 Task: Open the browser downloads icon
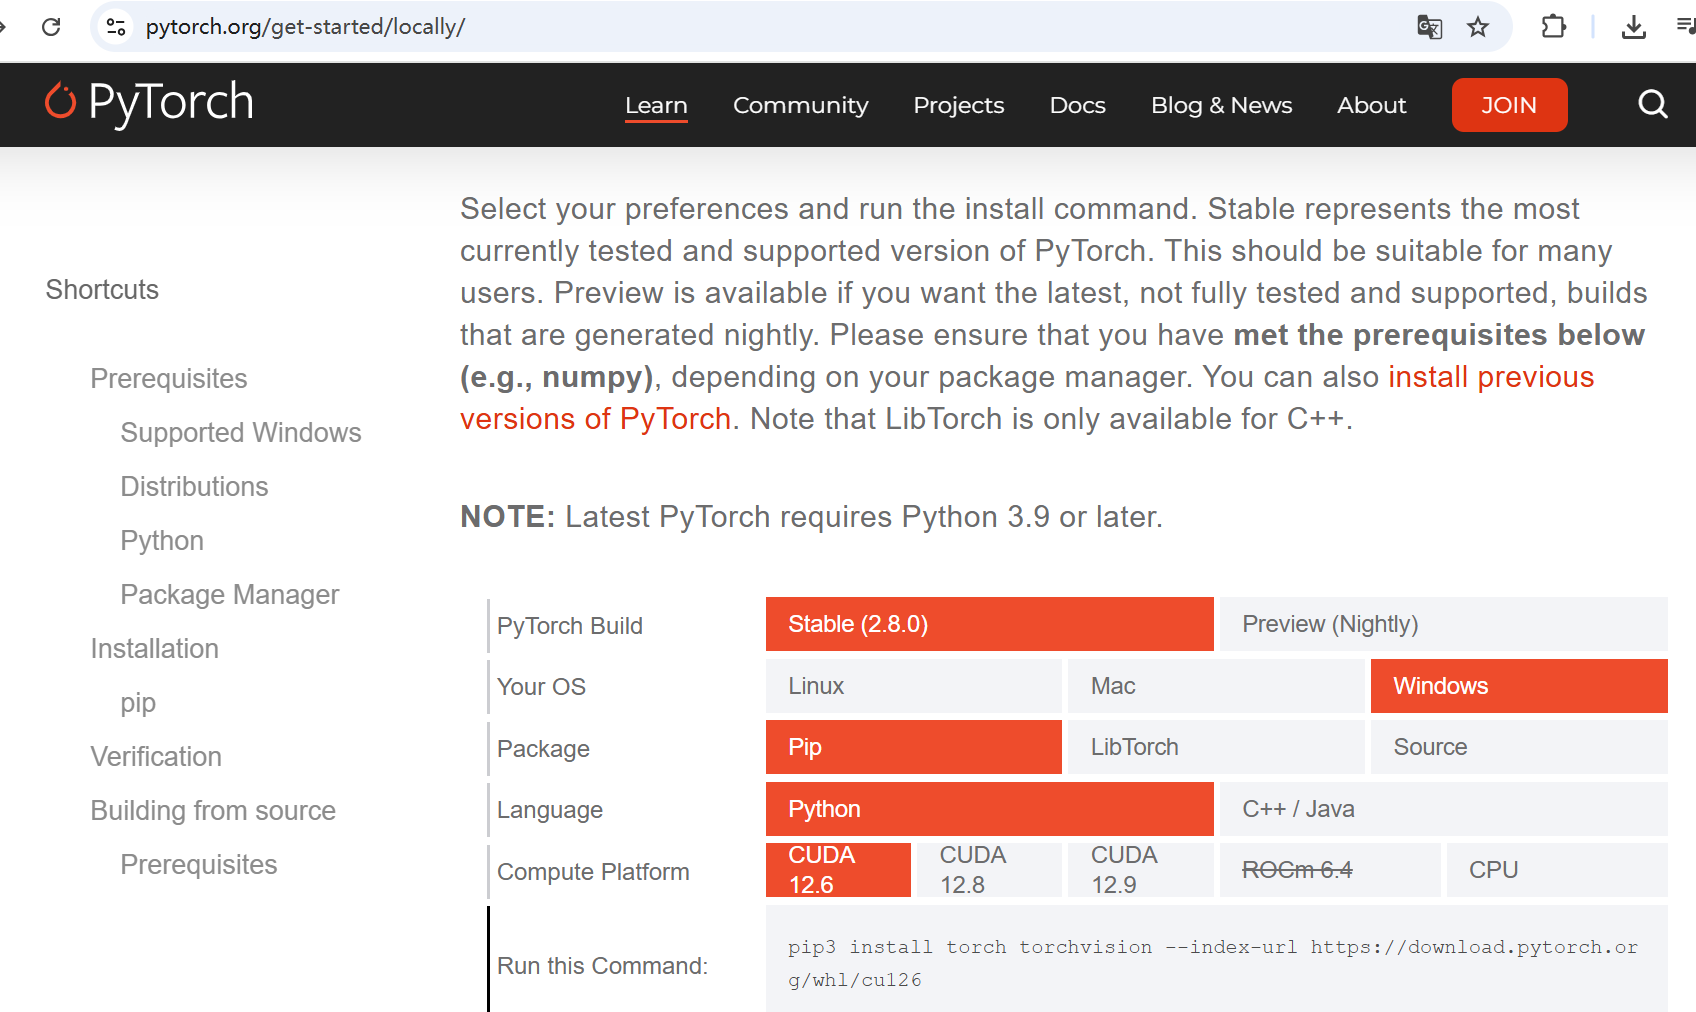coord(1634,27)
